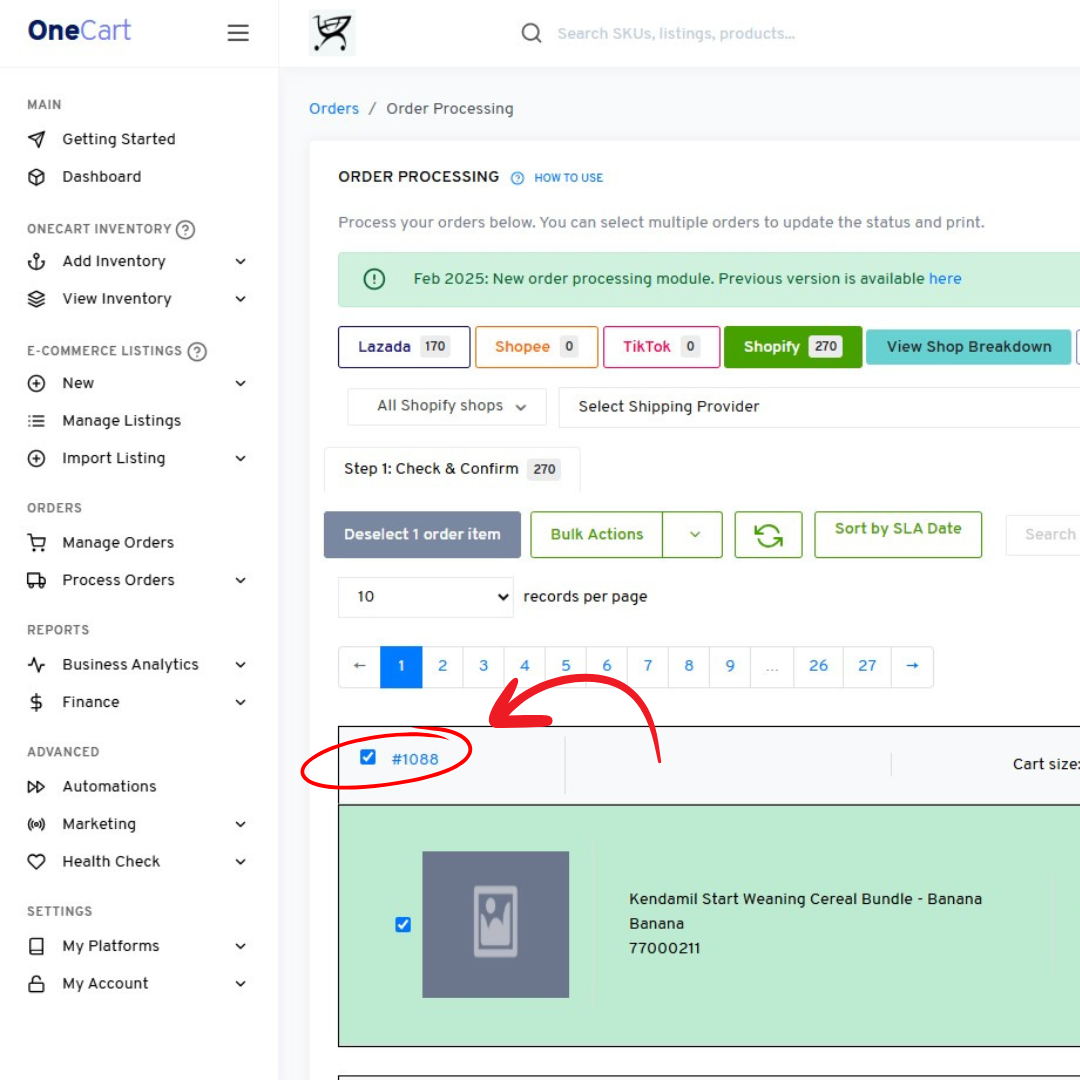
Task: Expand the View Inventory menu
Action: click(x=240, y=299)
